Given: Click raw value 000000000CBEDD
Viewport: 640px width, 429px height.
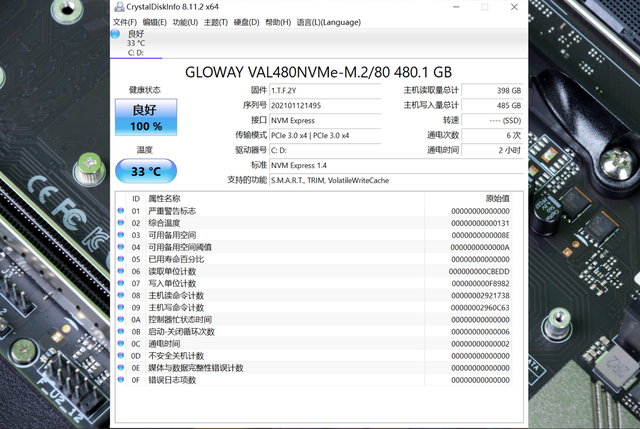Looking at the screenshot, I should [479, 271].
